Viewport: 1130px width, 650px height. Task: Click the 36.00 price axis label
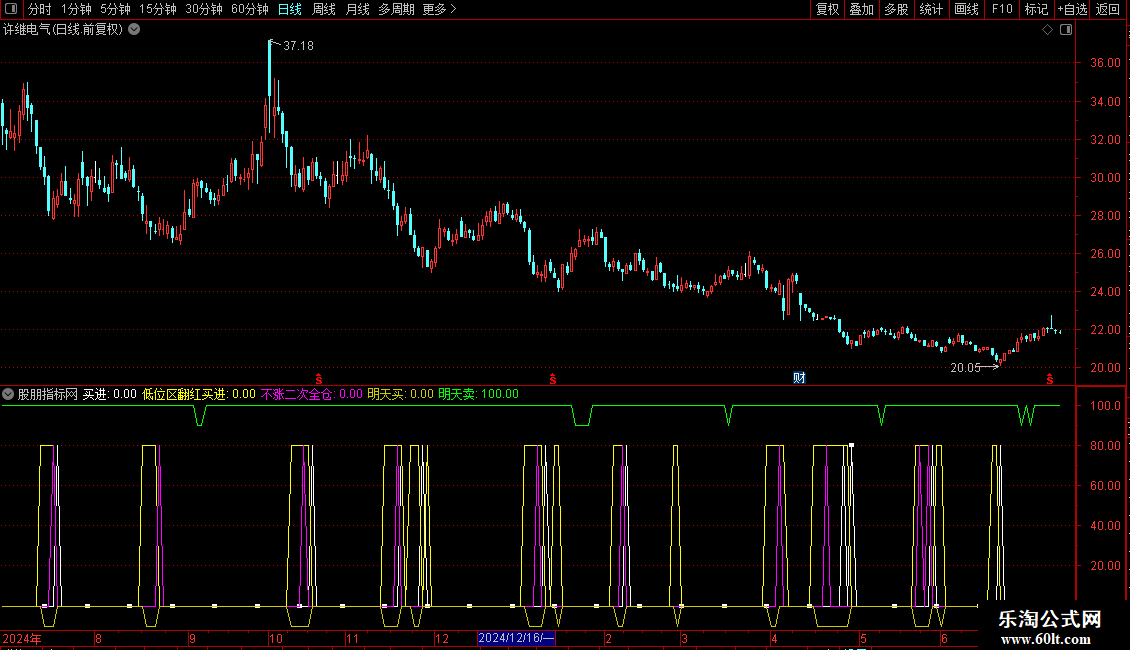click(1105, 63)
